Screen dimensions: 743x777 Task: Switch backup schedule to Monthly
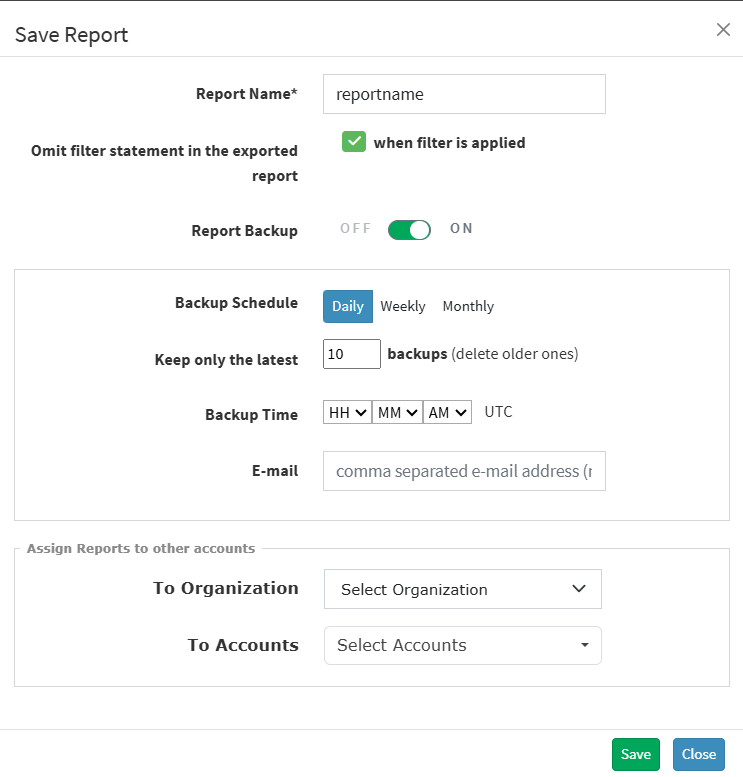[468, 307]
